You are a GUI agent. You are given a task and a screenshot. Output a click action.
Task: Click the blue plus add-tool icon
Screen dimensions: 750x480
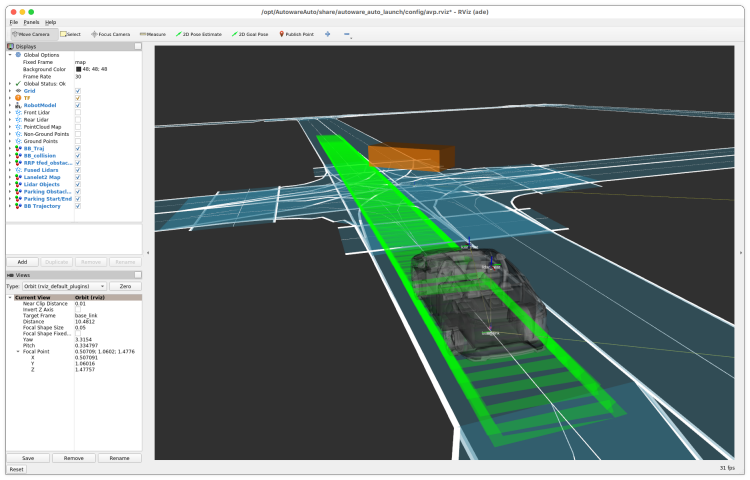click(x=328, y=33)
